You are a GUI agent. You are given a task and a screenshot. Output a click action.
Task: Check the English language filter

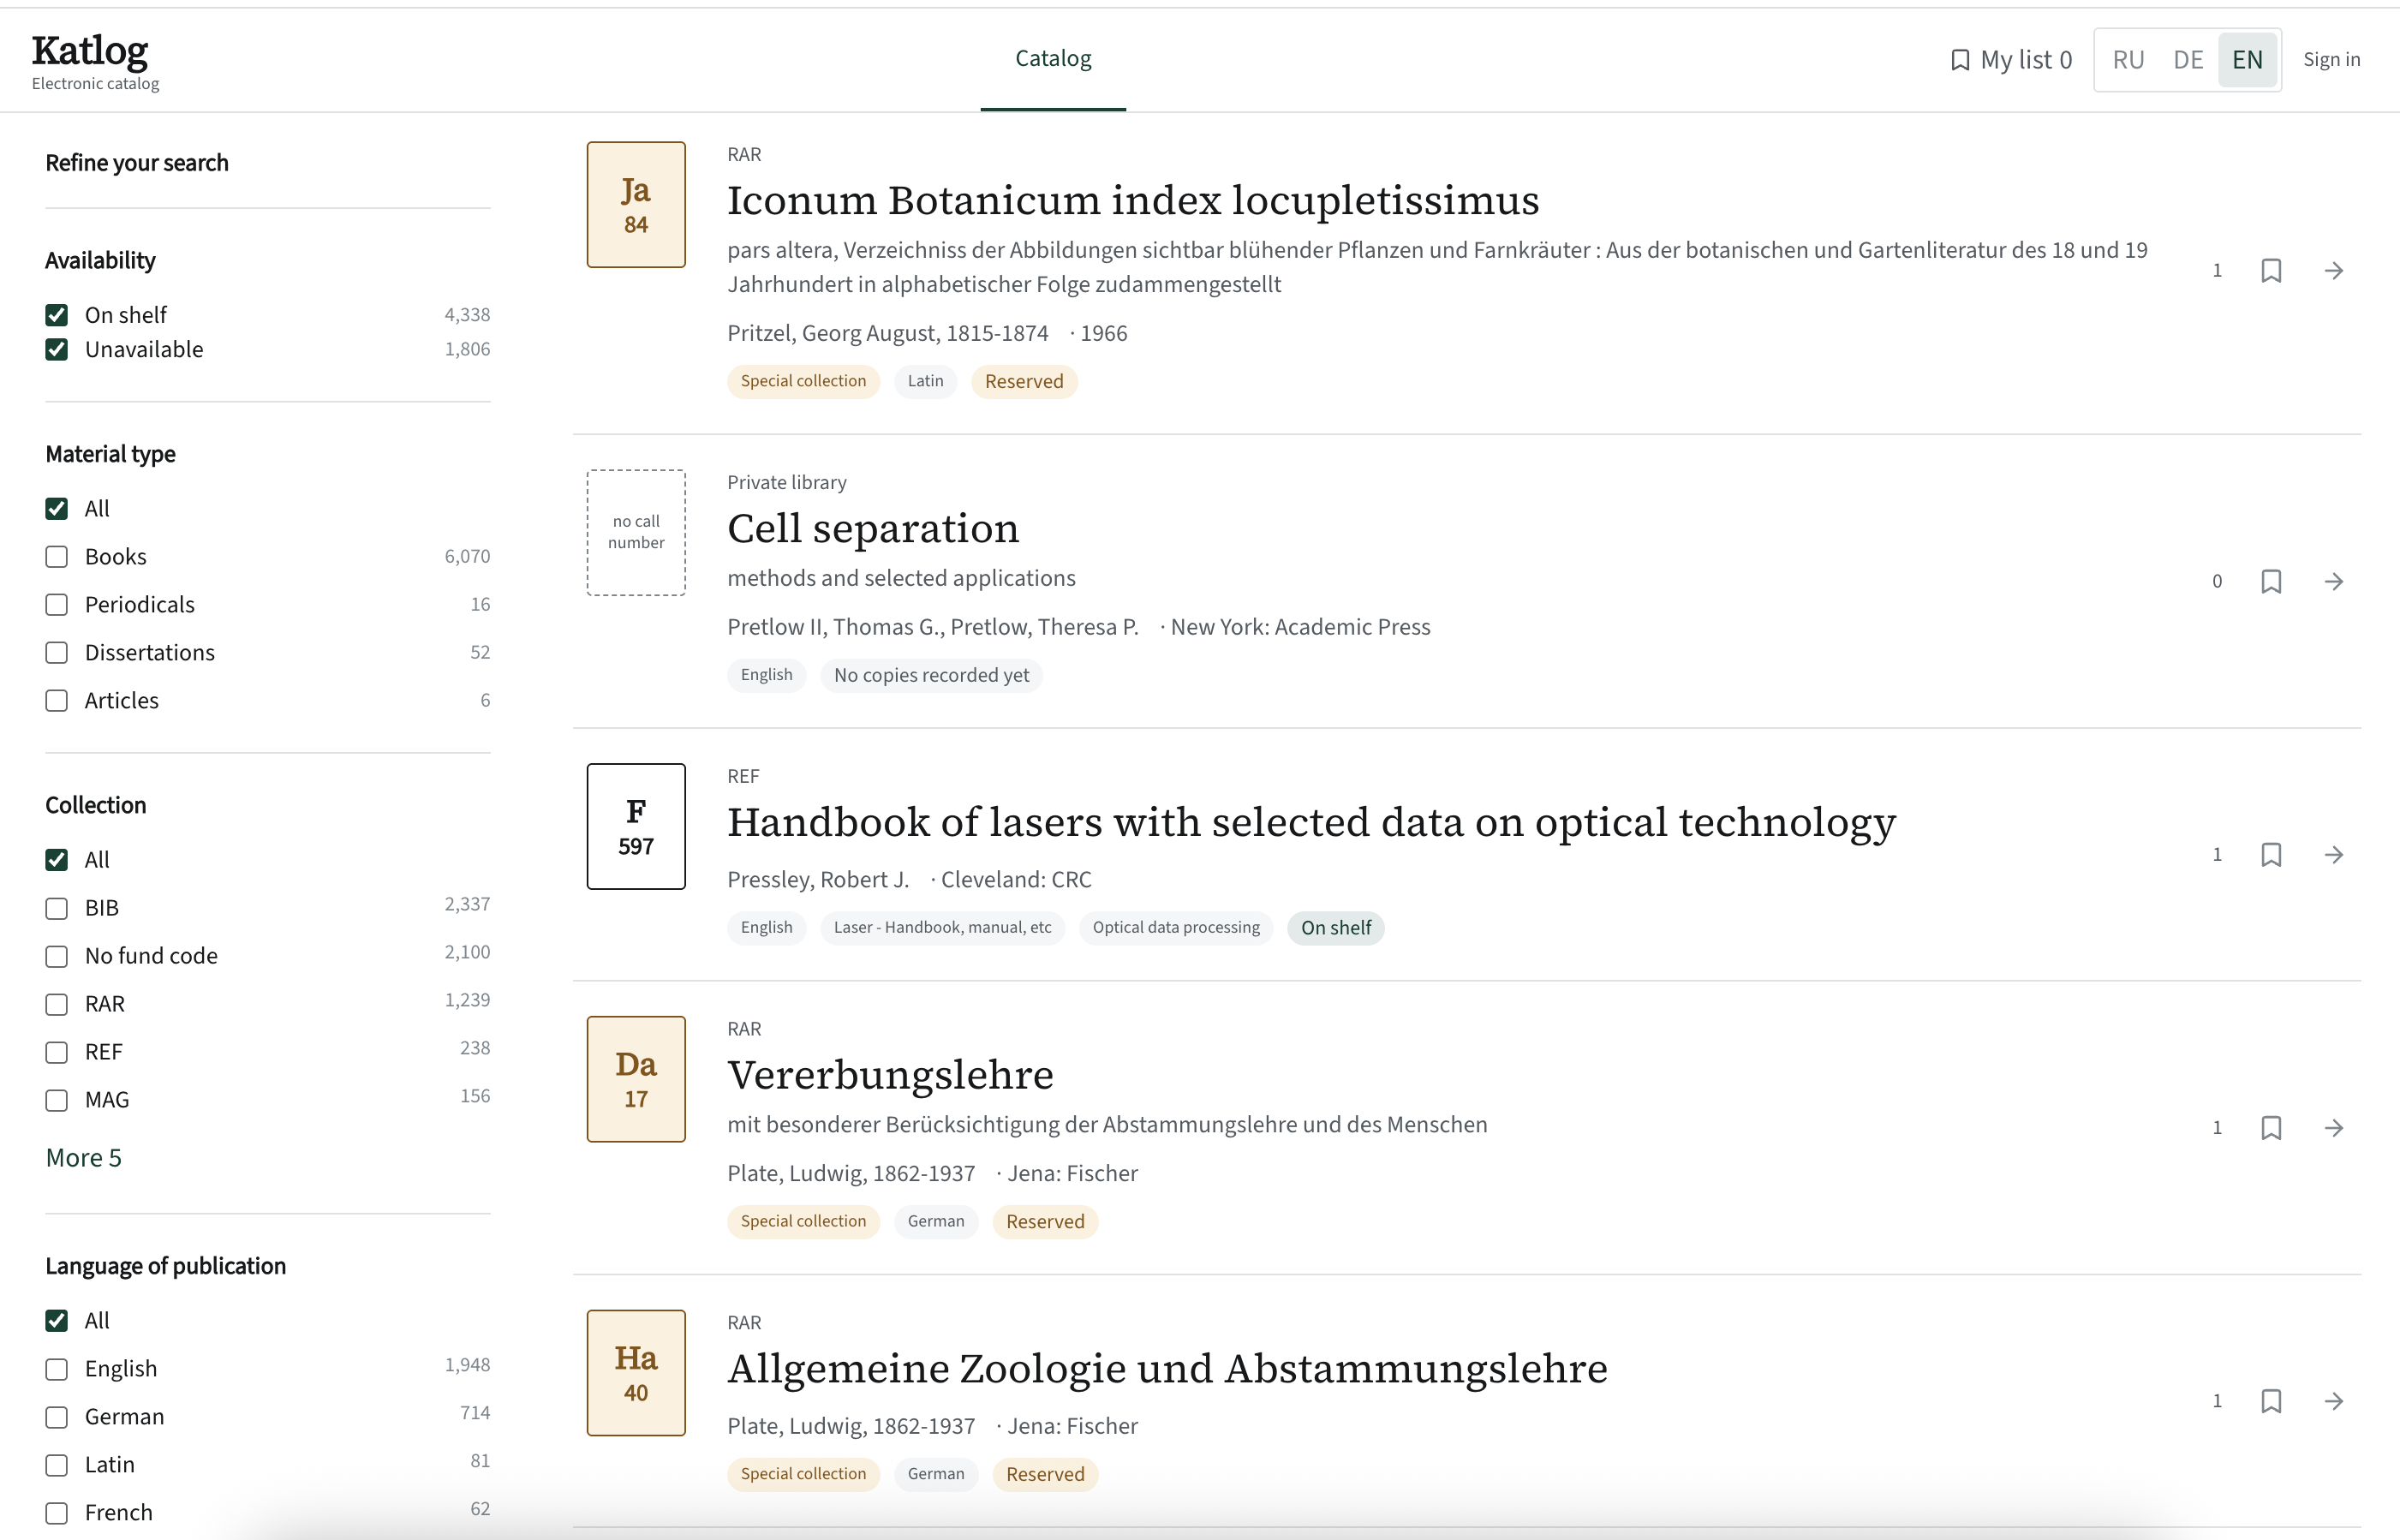pyautogui.click(x=57, y=1369)
